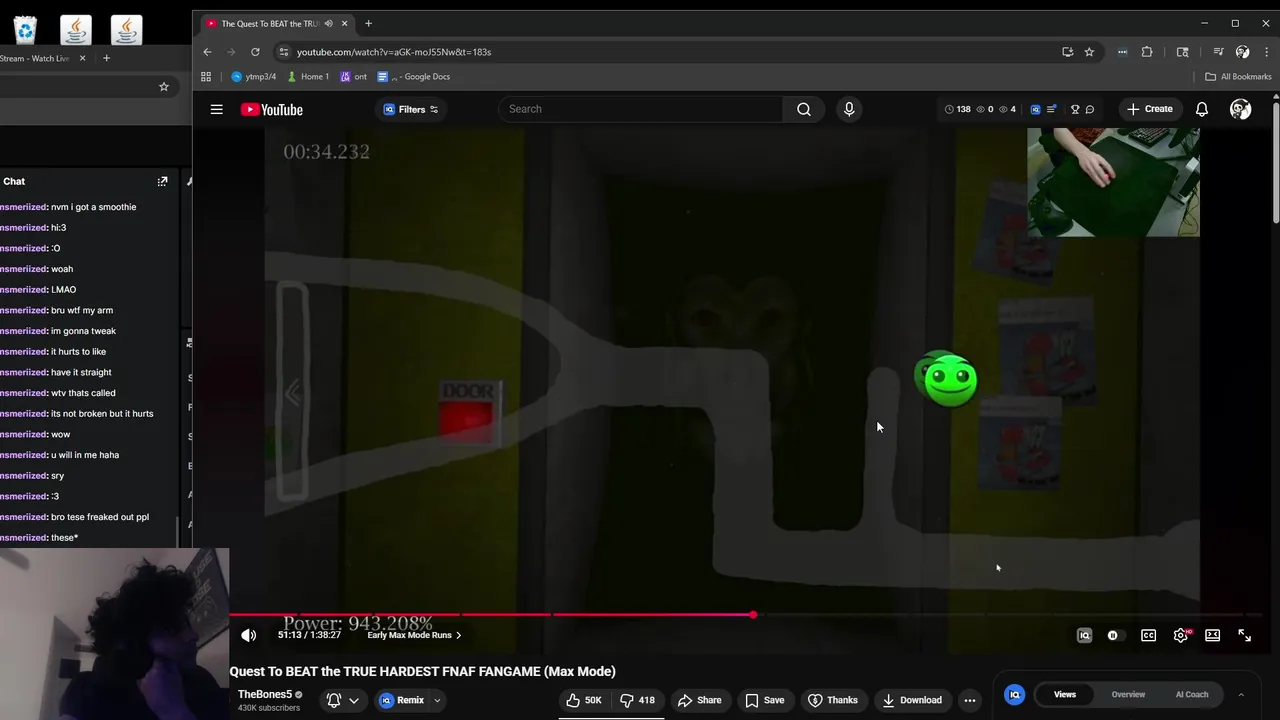
Task: Bookmark this page with star icon
Action: 1089,52
